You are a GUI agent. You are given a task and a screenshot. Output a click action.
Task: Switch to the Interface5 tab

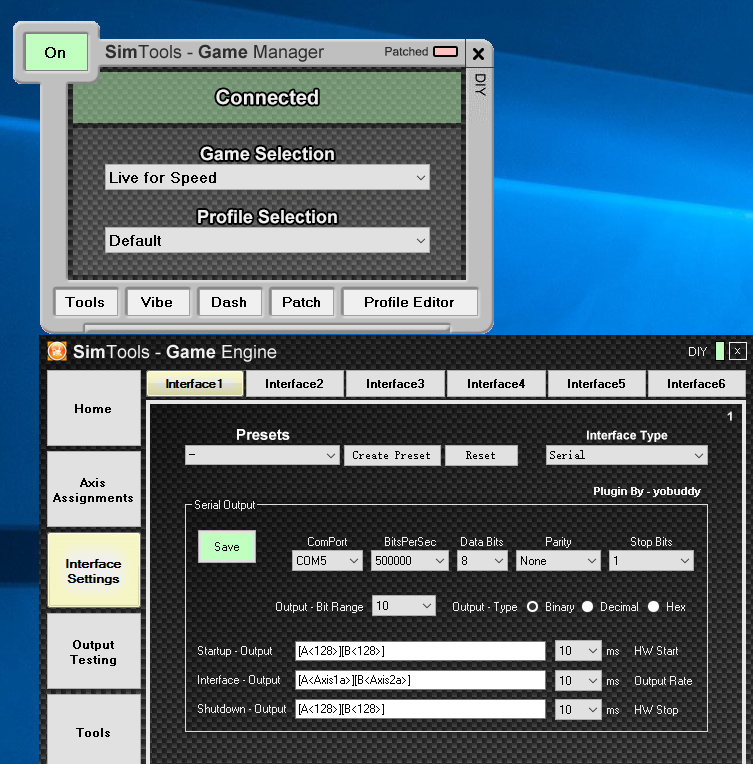point(596,384)
